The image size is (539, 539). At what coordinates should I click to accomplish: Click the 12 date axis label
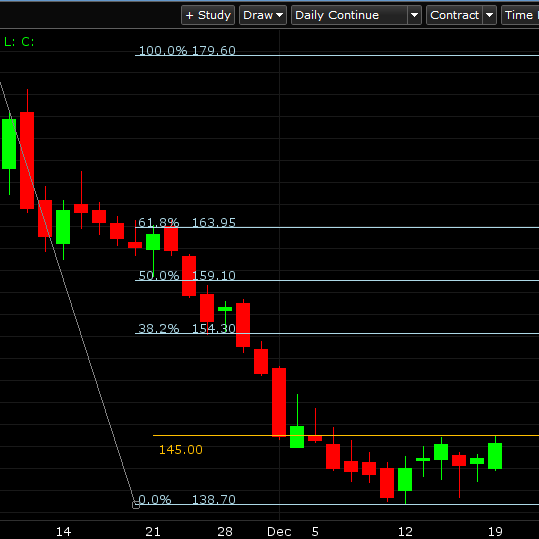405,532
